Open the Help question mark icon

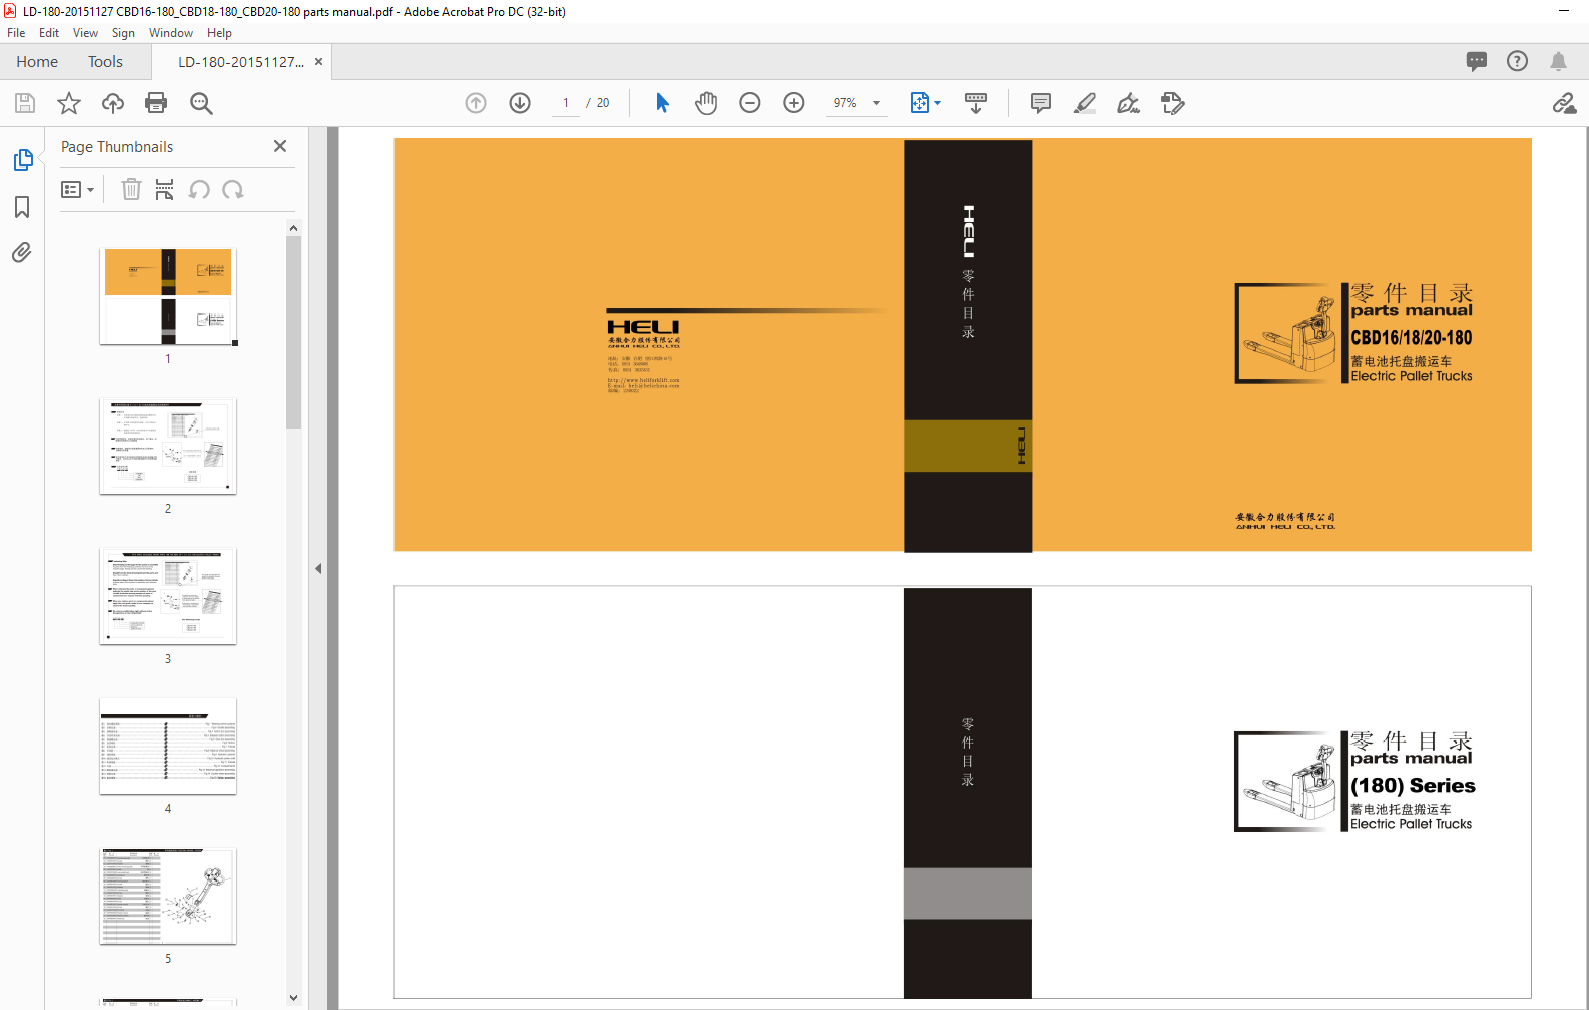[x=1518, y=61]
